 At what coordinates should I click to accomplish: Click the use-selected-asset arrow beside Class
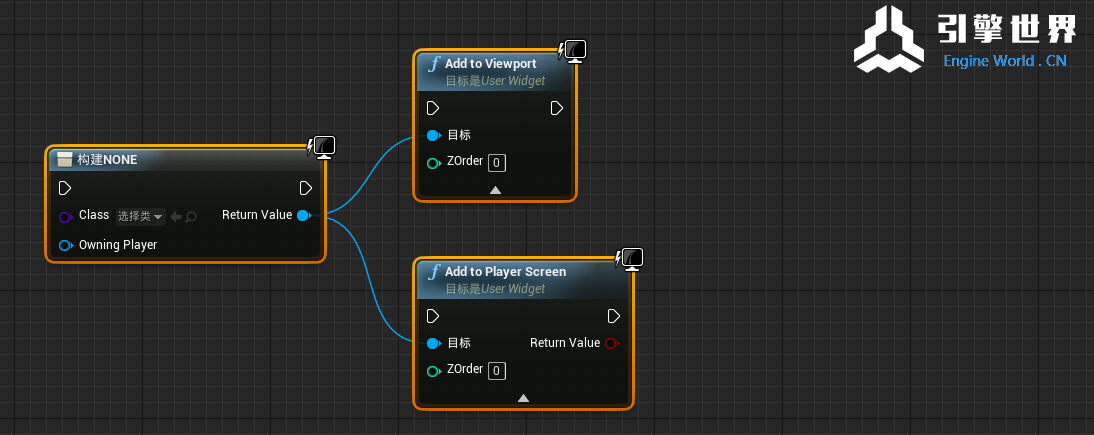pos(175,216)
